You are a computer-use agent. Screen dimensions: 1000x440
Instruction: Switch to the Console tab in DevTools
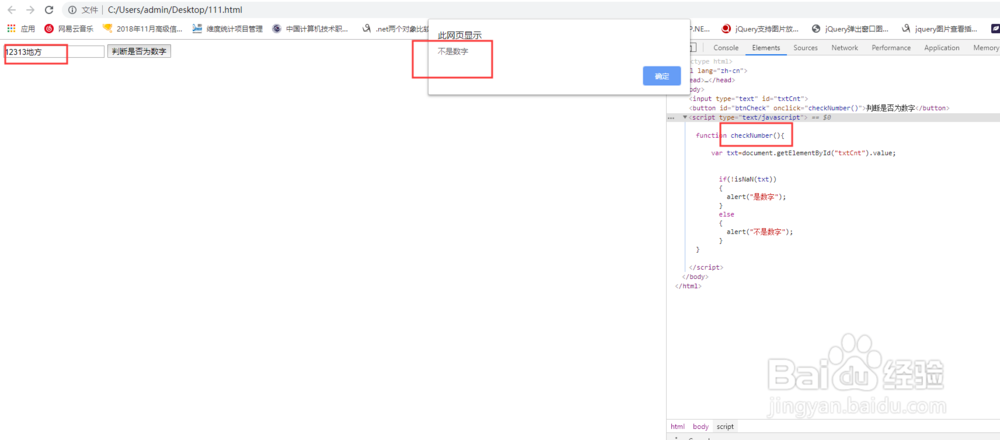[726, 48]
